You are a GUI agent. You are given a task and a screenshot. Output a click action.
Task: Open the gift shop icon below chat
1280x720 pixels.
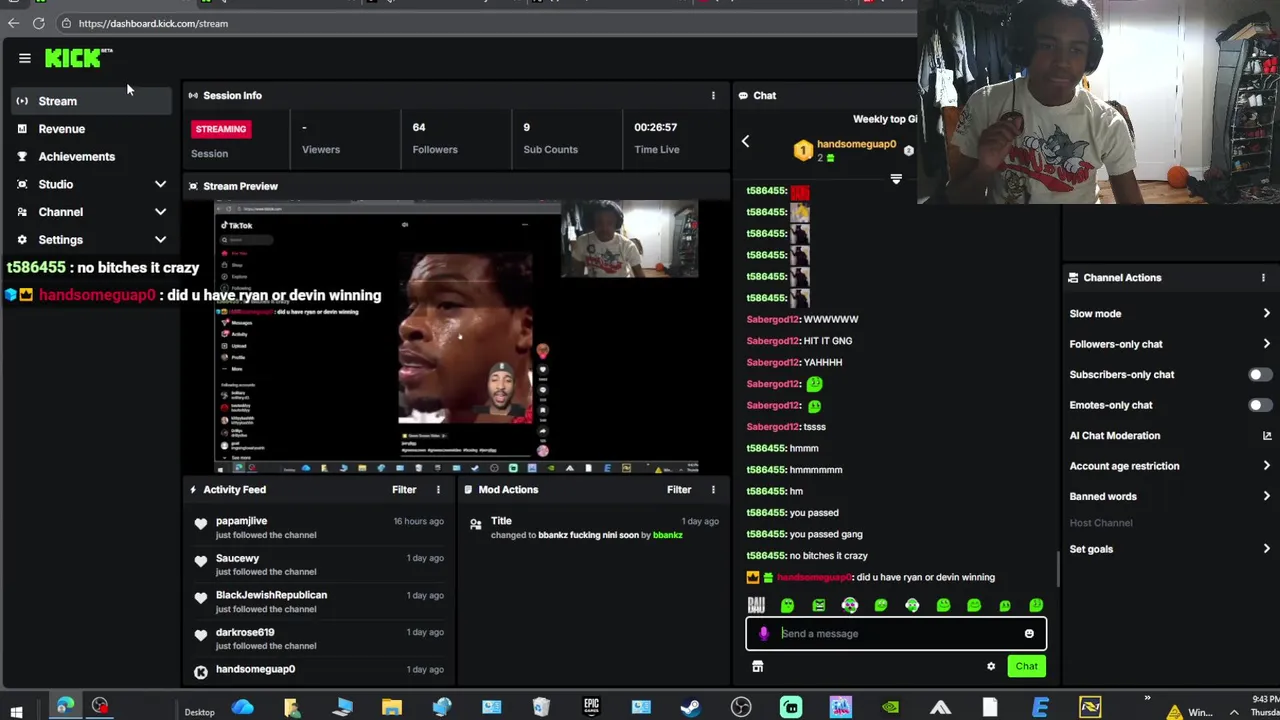(x=757, y=667)
